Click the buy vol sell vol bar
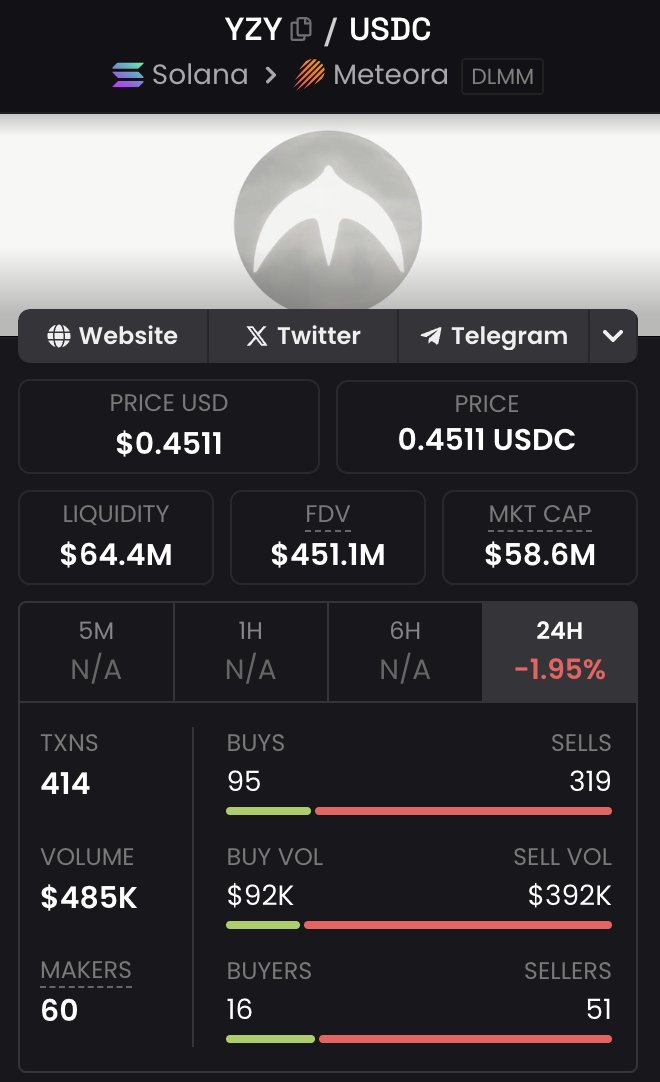 click(419, 925)
